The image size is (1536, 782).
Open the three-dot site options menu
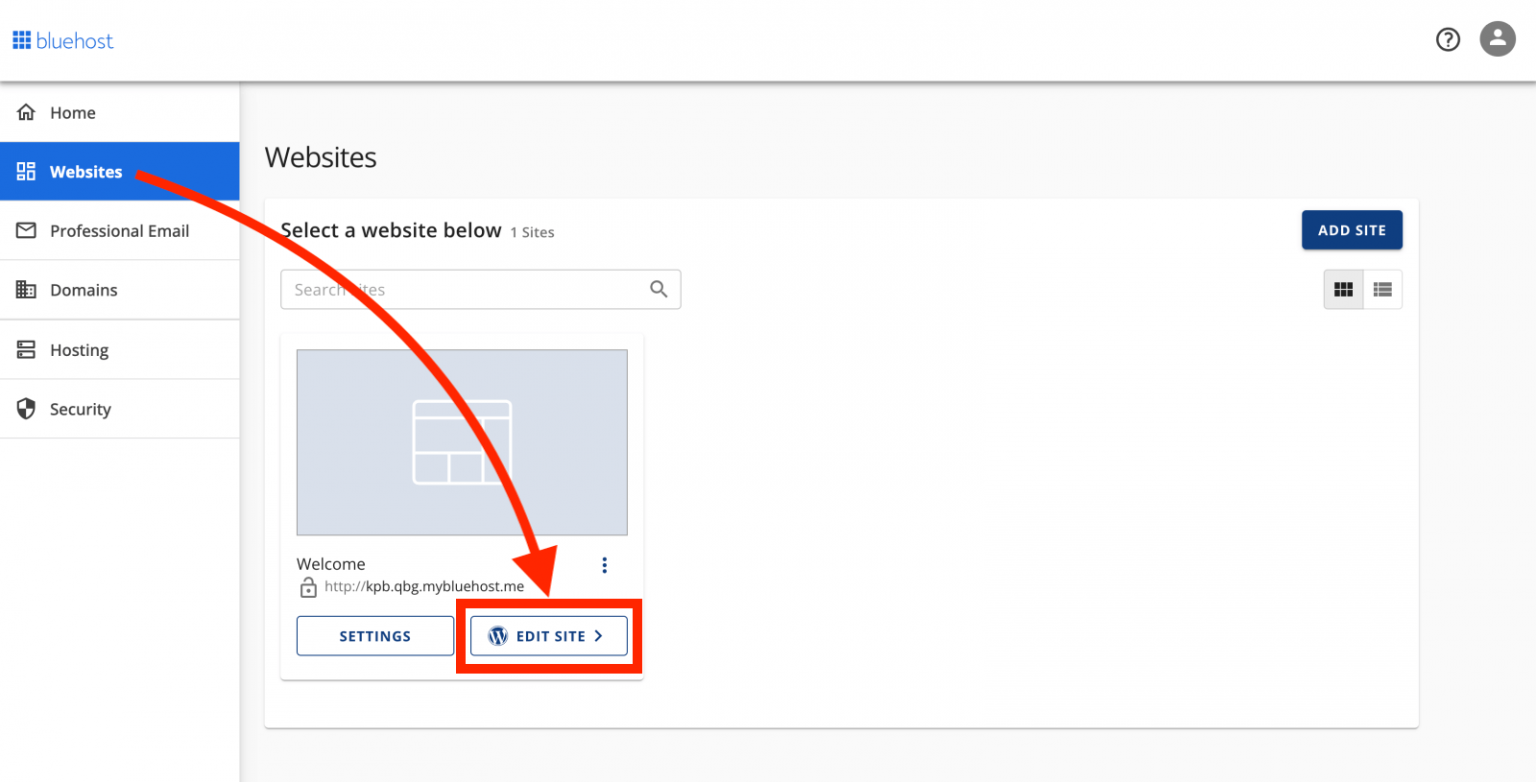click(604, 565)
